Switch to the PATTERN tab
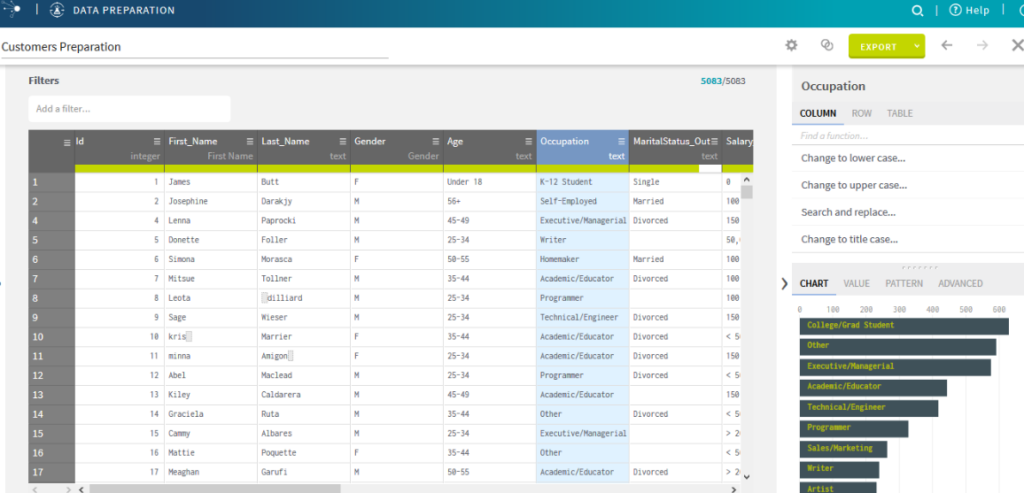Screen dimensions: 1024x493 [x=904, y=283]
